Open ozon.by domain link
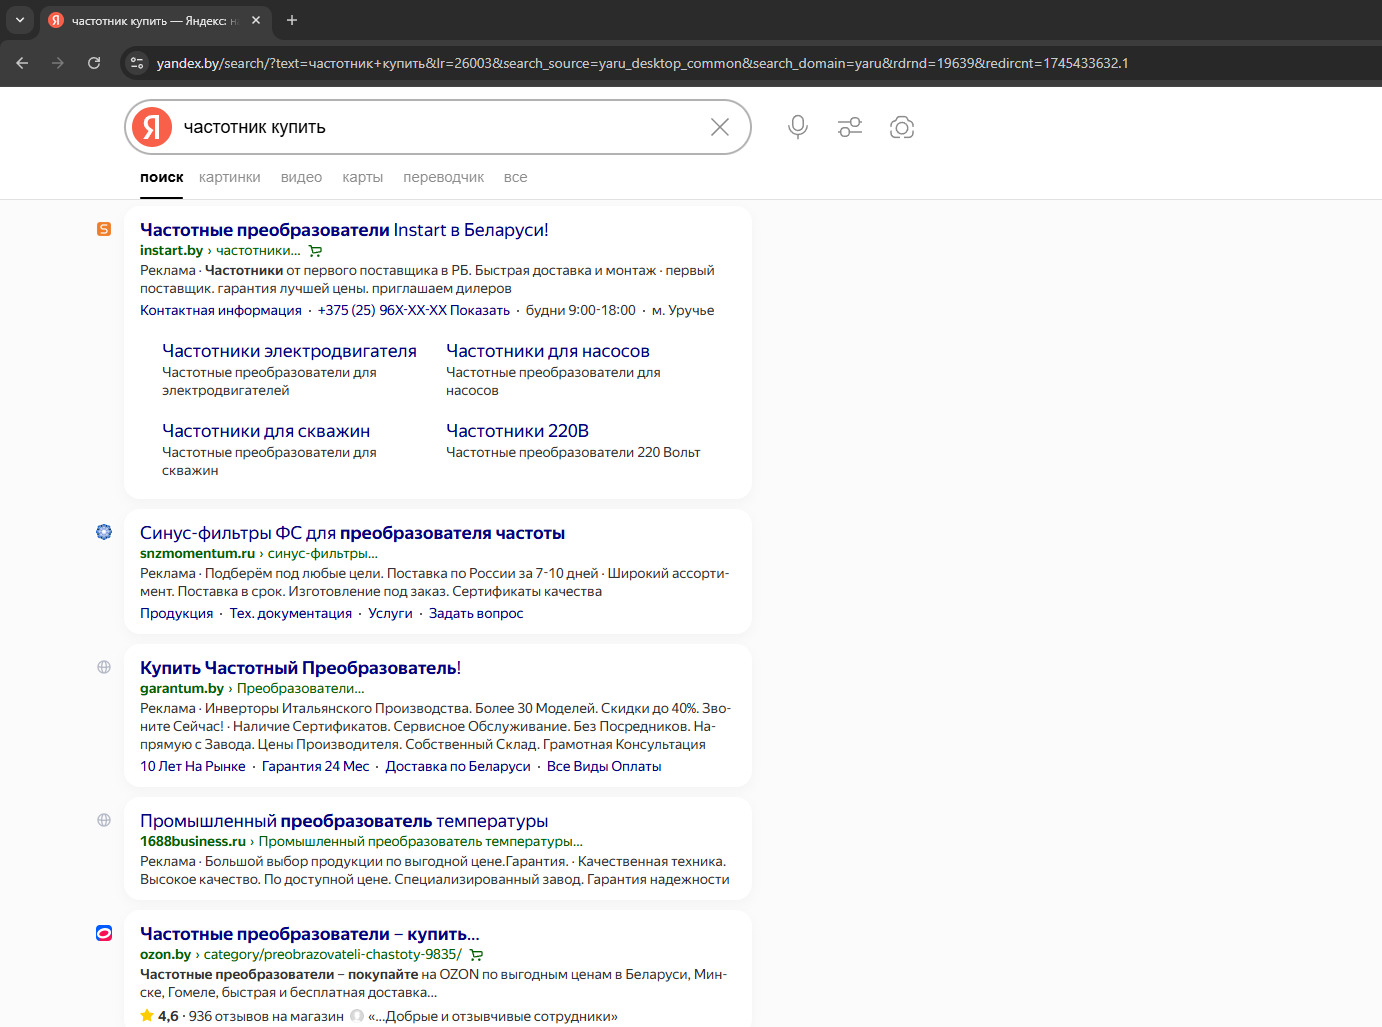Screen dimensions: 1382x1027 pyautogui.click(x=165, y=954)
